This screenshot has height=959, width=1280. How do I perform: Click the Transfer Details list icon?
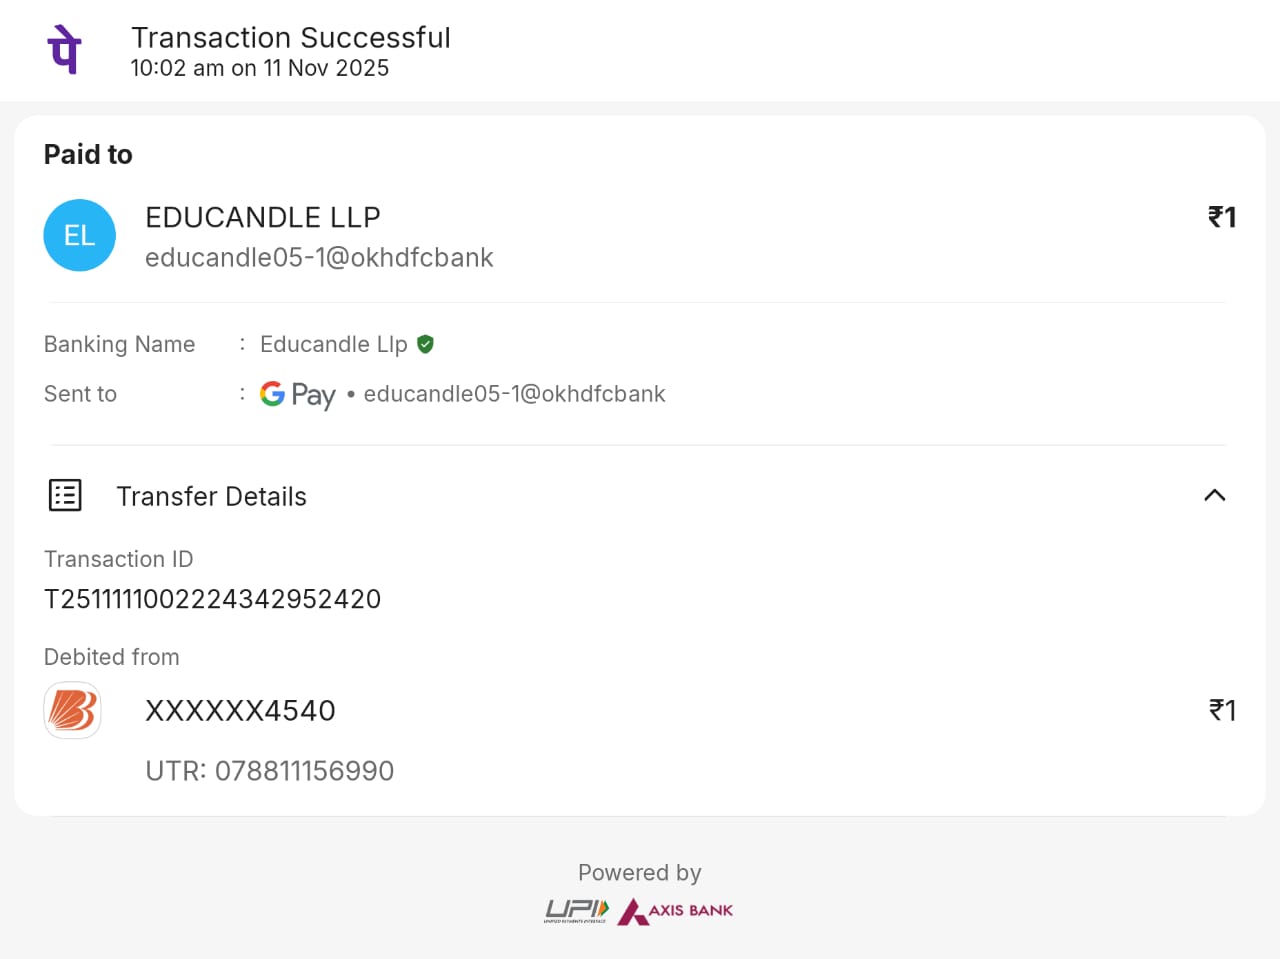(65, 495)
